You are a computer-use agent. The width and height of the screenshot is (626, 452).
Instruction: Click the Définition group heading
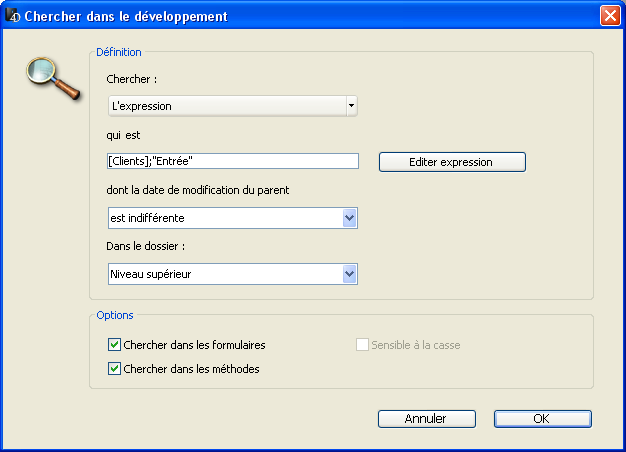[119, 51]
